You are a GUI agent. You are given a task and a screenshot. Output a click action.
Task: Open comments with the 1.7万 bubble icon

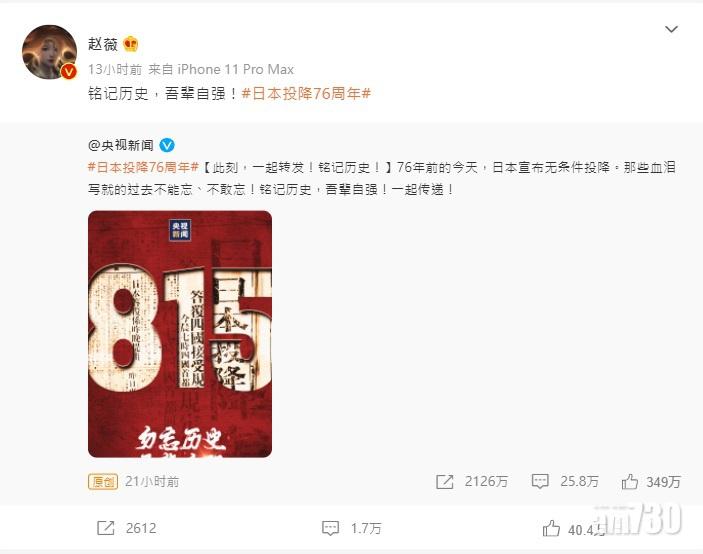pyautogui.click(x=330, y=528)
